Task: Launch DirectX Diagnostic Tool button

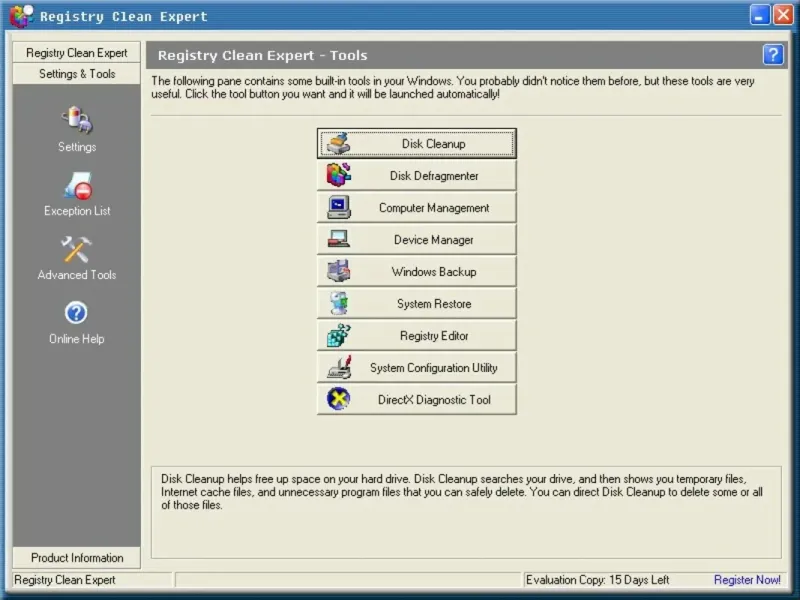Action: tap(416, 399)
